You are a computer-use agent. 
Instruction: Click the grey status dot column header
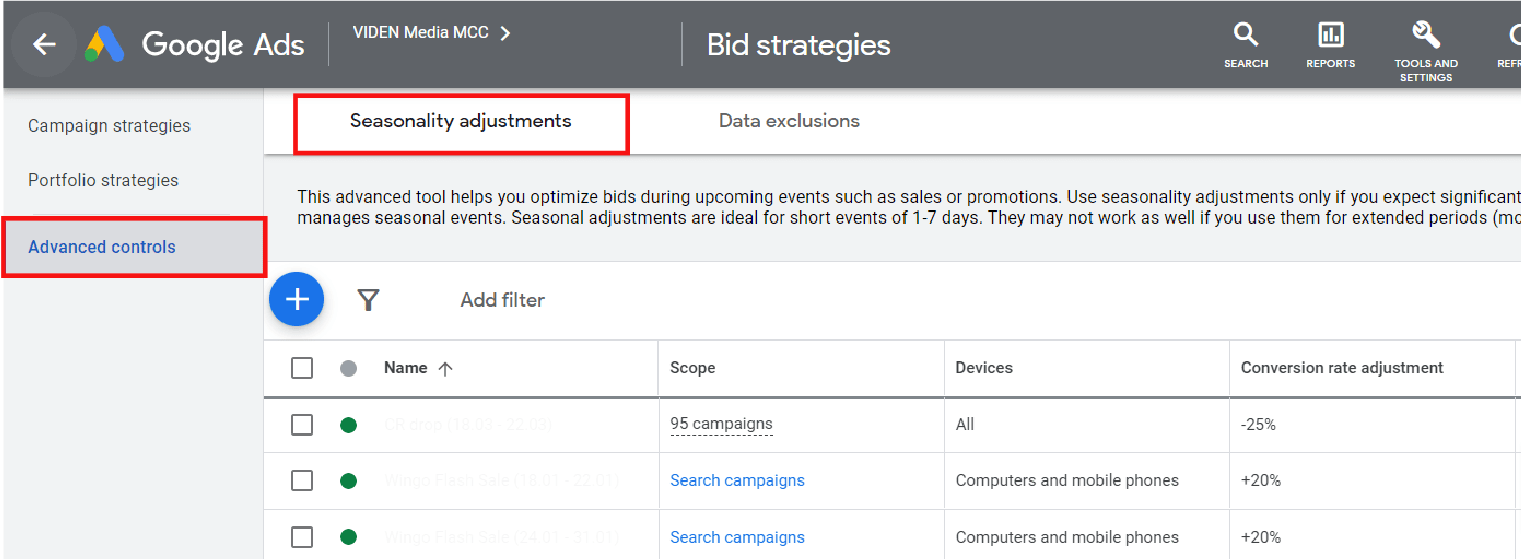point(348,369)
